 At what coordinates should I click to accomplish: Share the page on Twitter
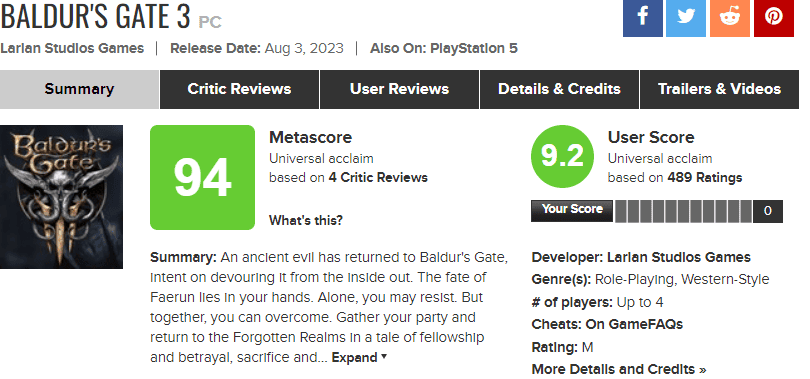point(686,18)
